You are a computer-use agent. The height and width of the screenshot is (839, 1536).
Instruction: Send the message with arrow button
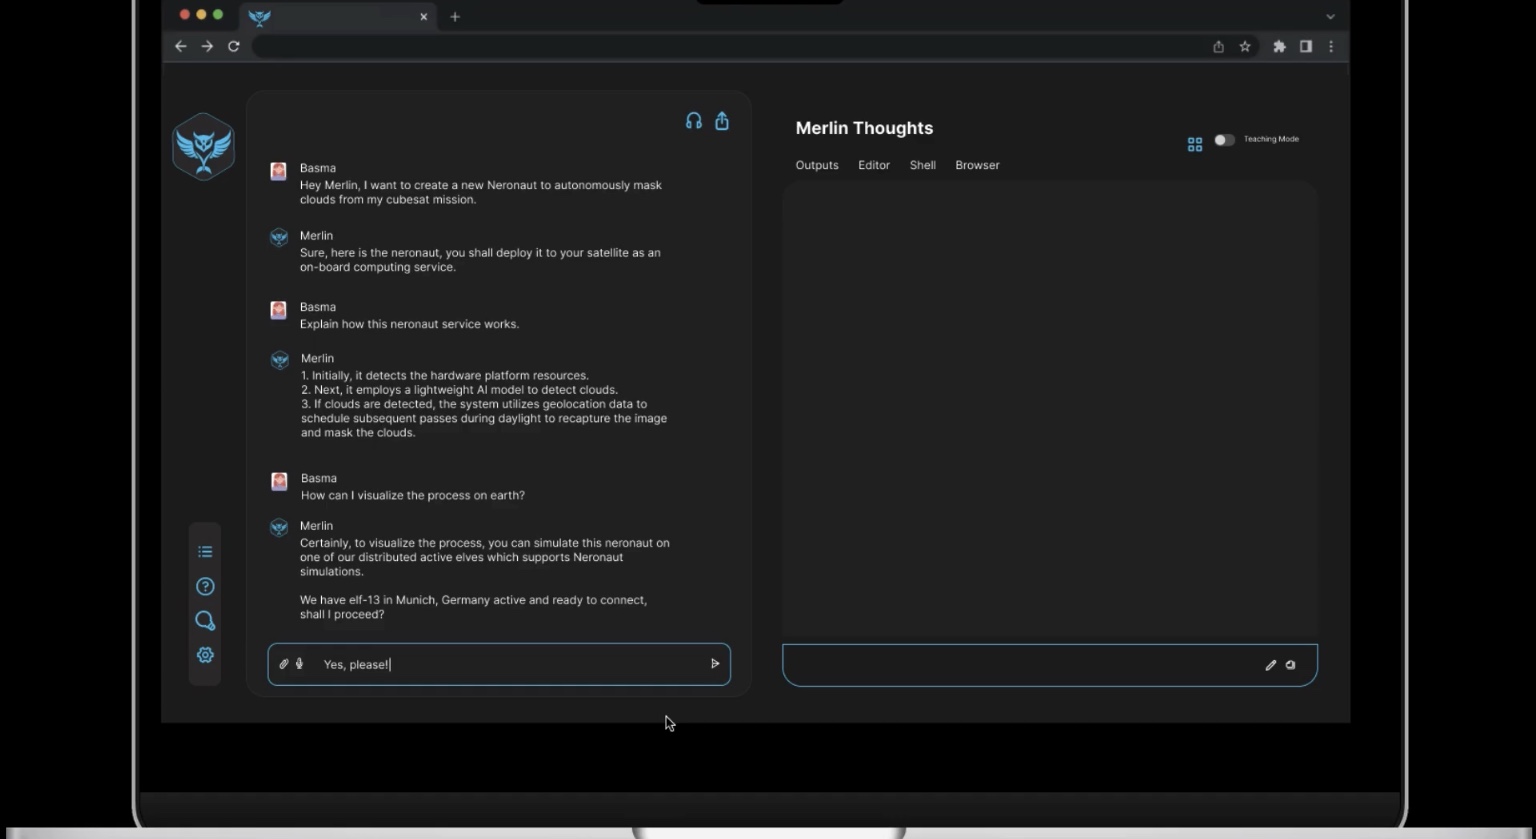(x=714, y=664)
